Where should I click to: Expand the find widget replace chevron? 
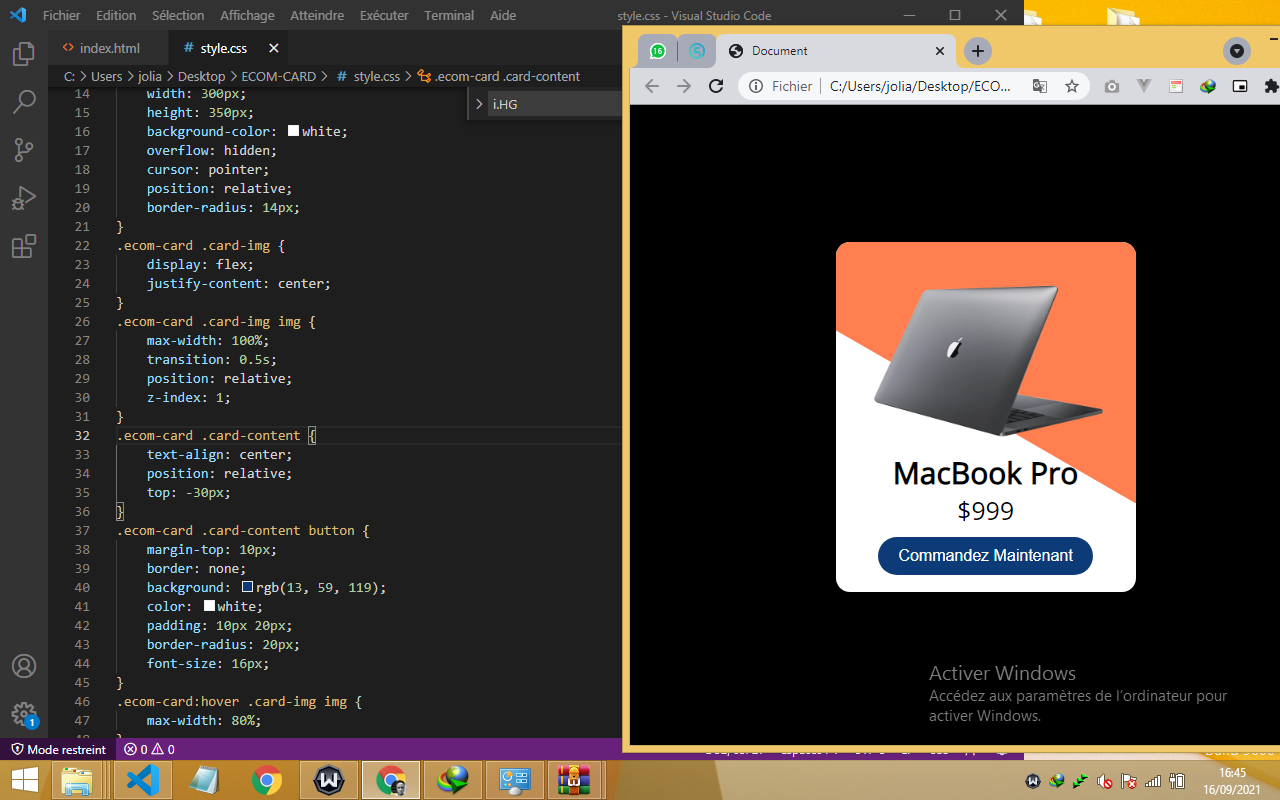[x=479, y=104]
